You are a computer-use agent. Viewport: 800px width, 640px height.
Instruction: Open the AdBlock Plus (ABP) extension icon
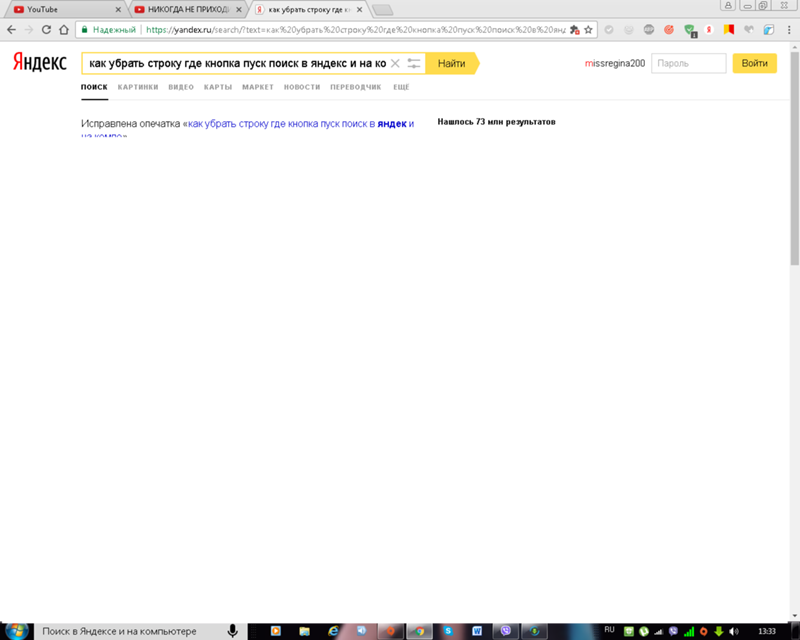[x=648, y=30]
